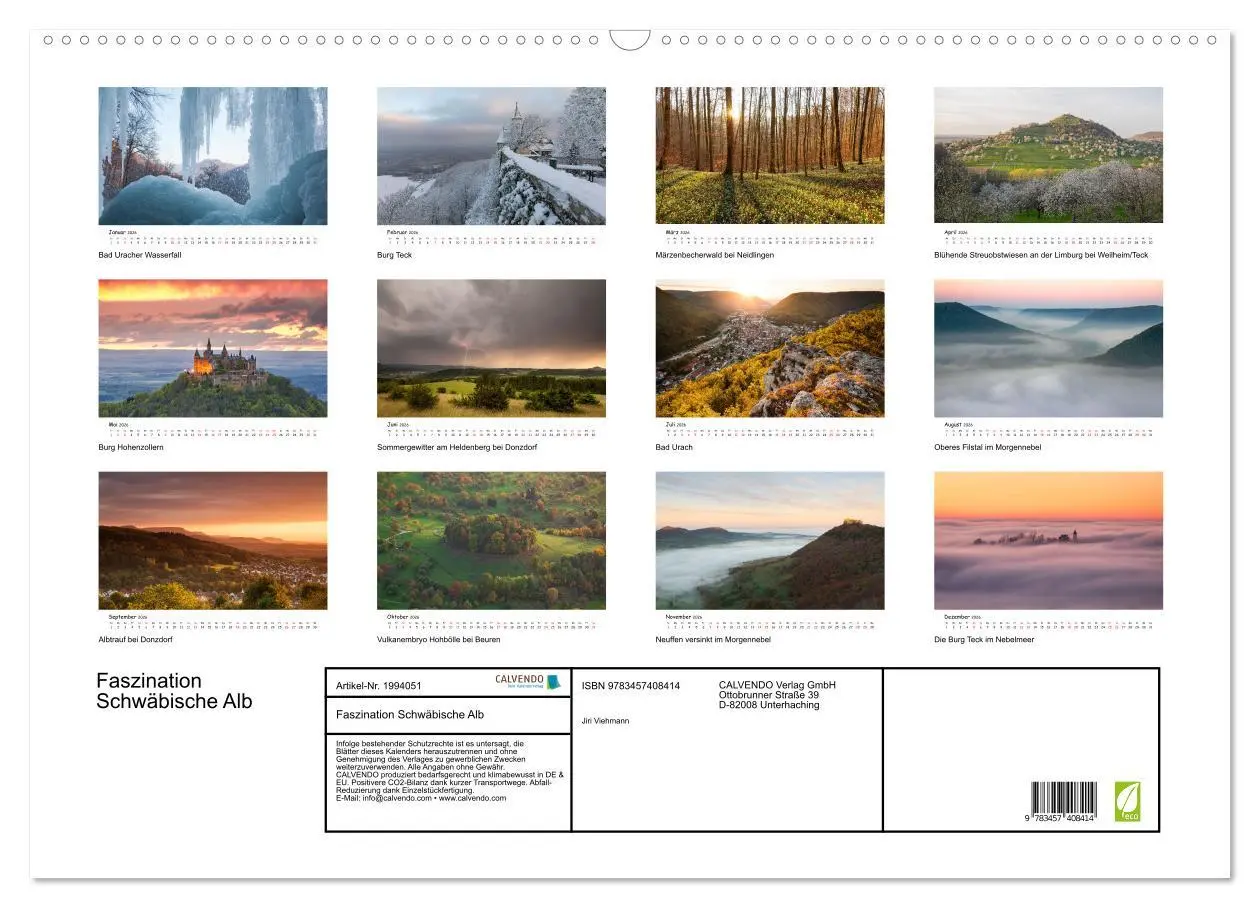Select the Burg Hohenzollern sunset picture
The image size is (1260, 908).
tap(212, 348)
